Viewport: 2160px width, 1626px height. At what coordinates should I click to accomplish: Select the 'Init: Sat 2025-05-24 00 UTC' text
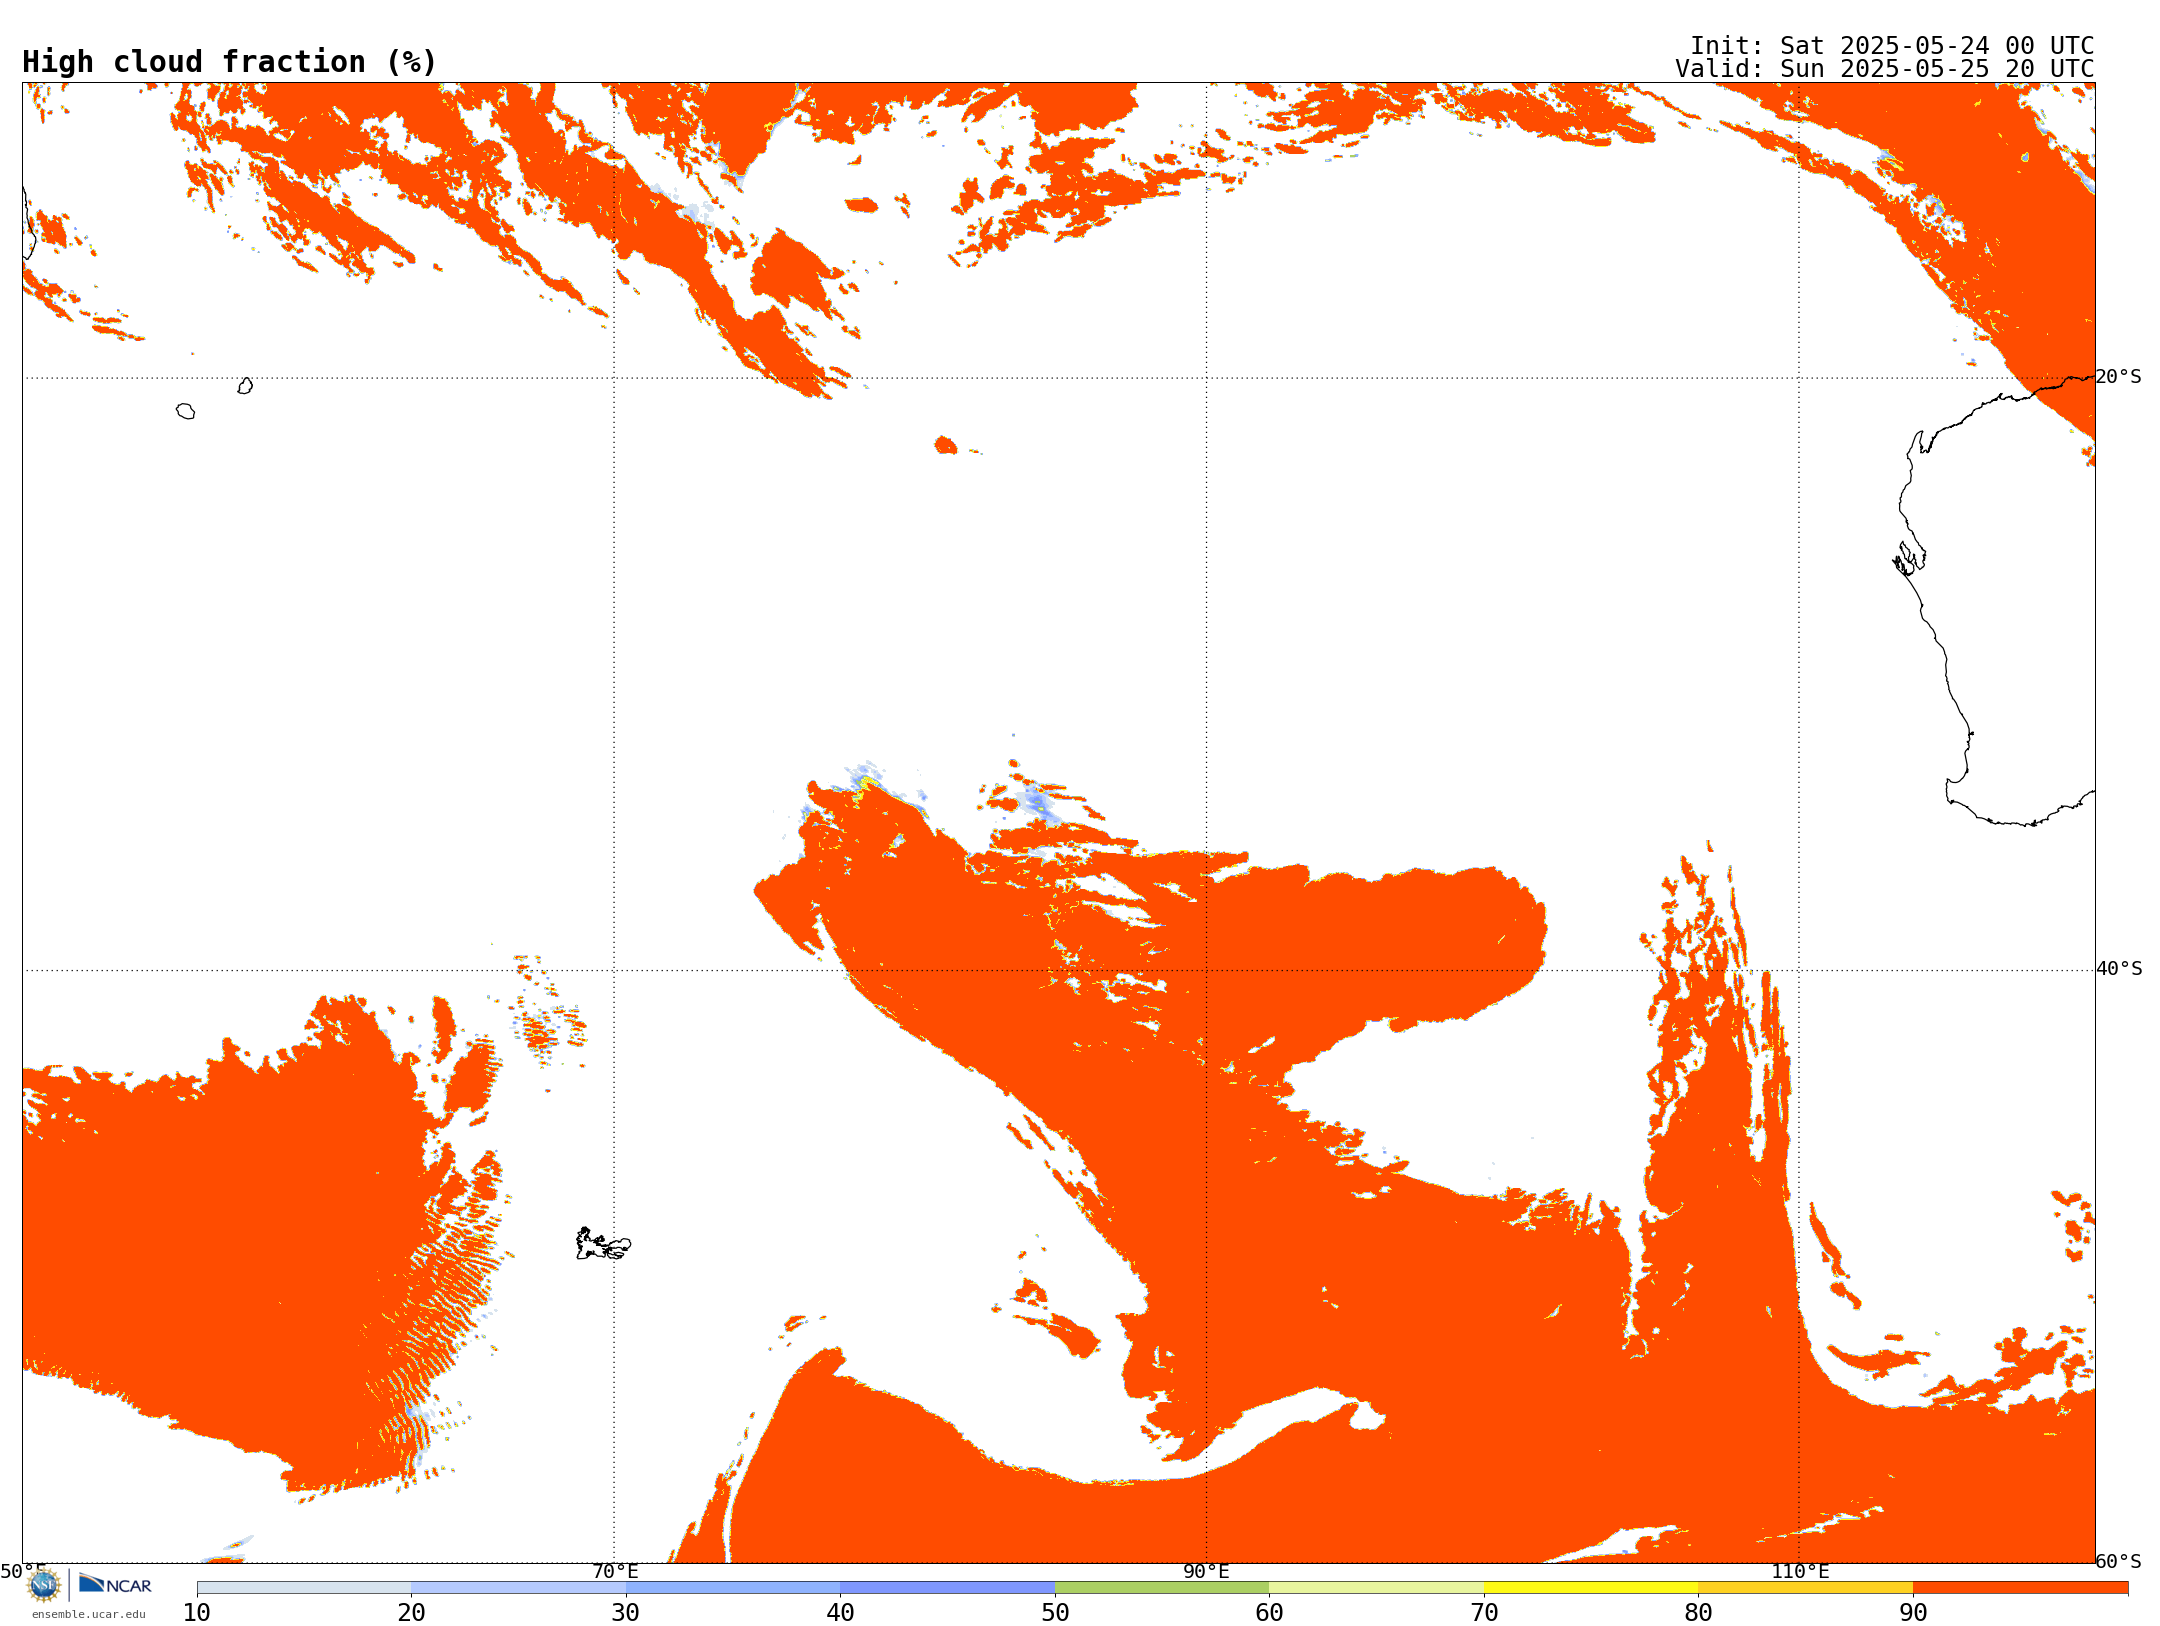1891,46
